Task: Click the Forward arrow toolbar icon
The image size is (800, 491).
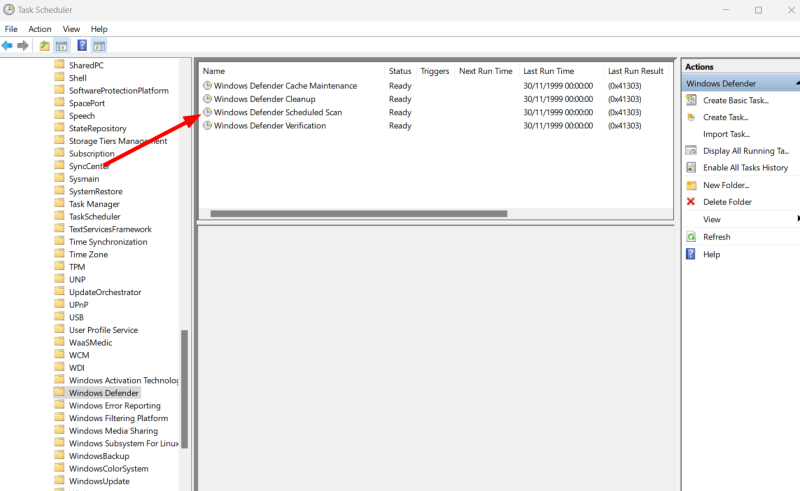Action: pos(22,46)
